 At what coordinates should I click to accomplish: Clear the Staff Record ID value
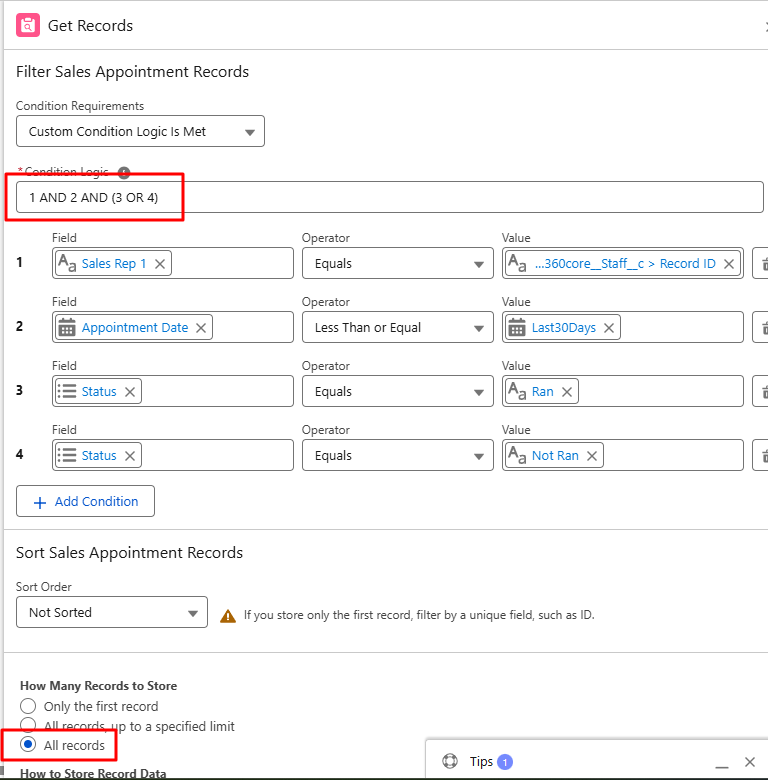click(x=729, y=264)
